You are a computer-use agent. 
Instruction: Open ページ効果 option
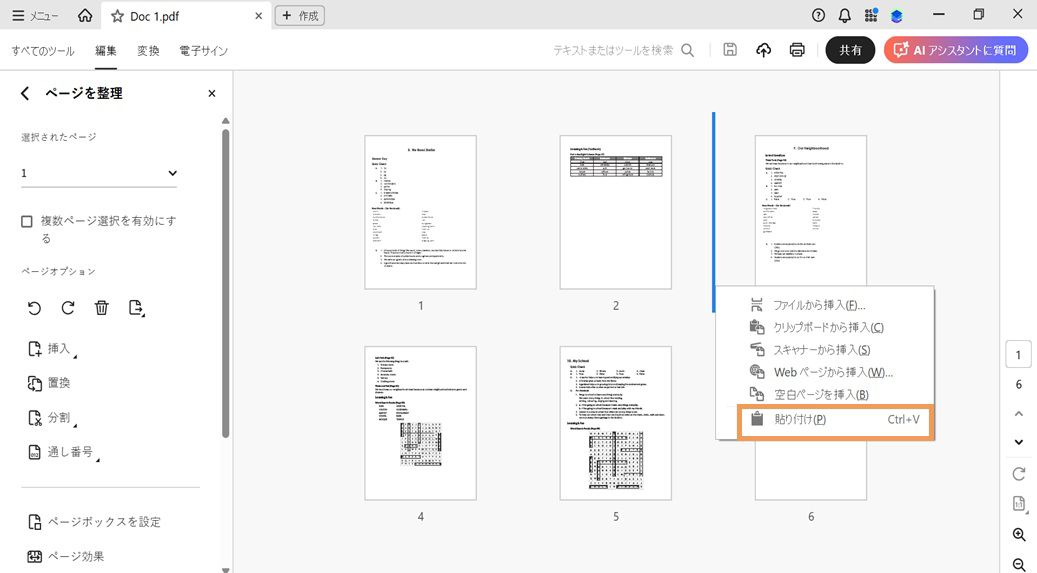point(66,556)
